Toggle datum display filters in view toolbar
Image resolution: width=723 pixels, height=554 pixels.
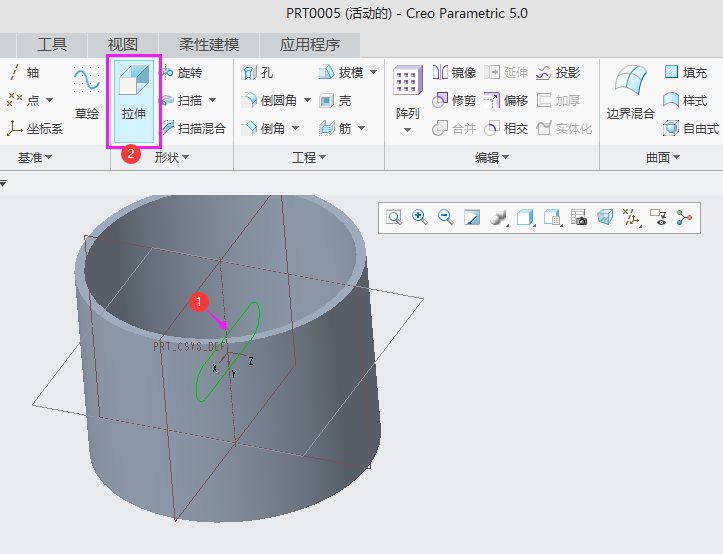(x=631, y=217)
